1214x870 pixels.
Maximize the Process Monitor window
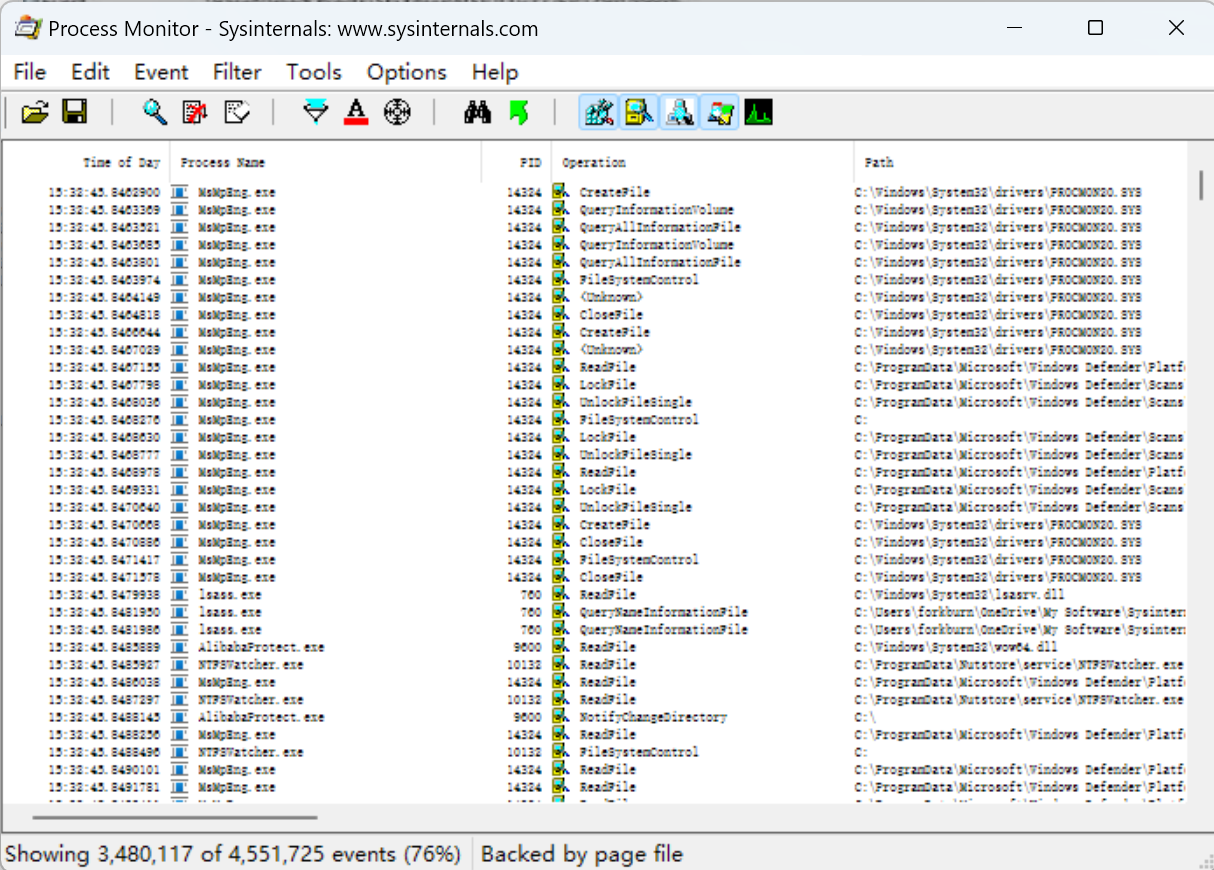point(1095,28)
